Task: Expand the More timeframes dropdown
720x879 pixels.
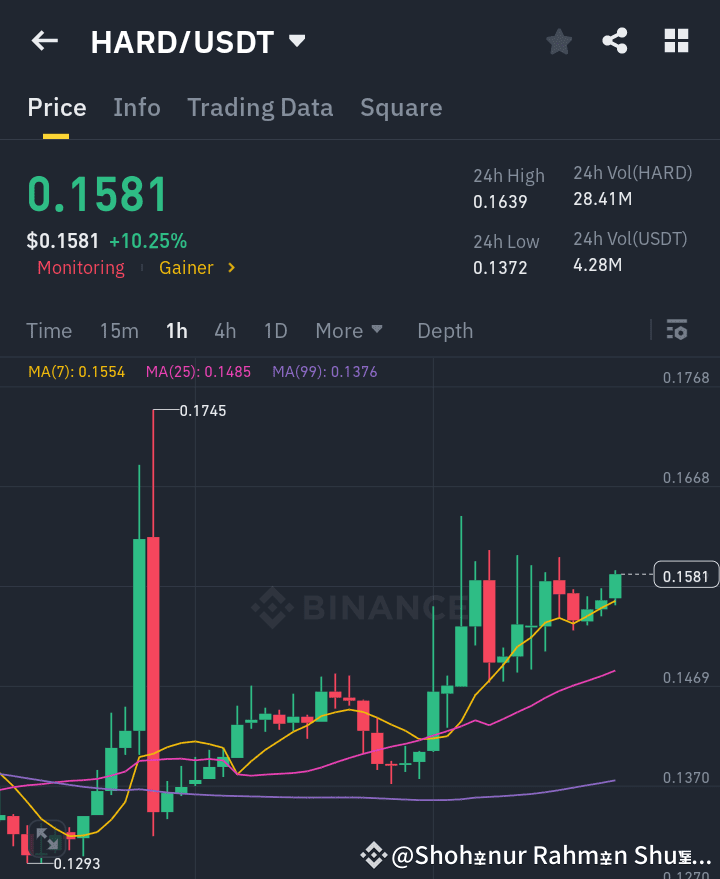Action: [349, 330]
